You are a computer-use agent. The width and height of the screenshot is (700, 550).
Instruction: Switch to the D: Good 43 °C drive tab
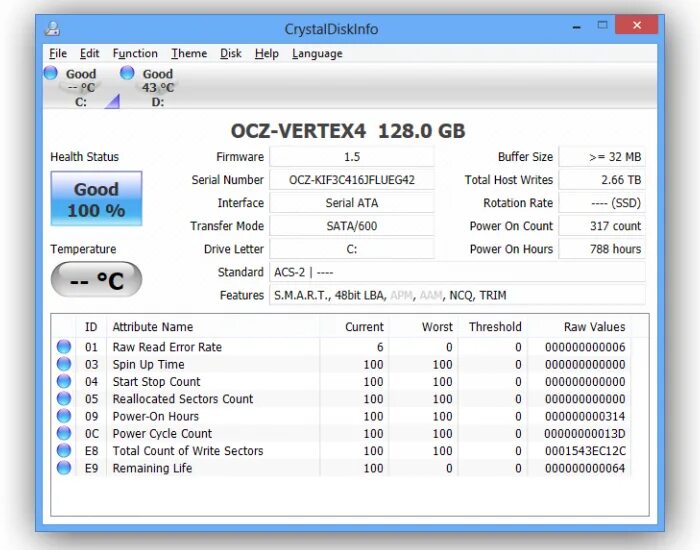(158, 88)
